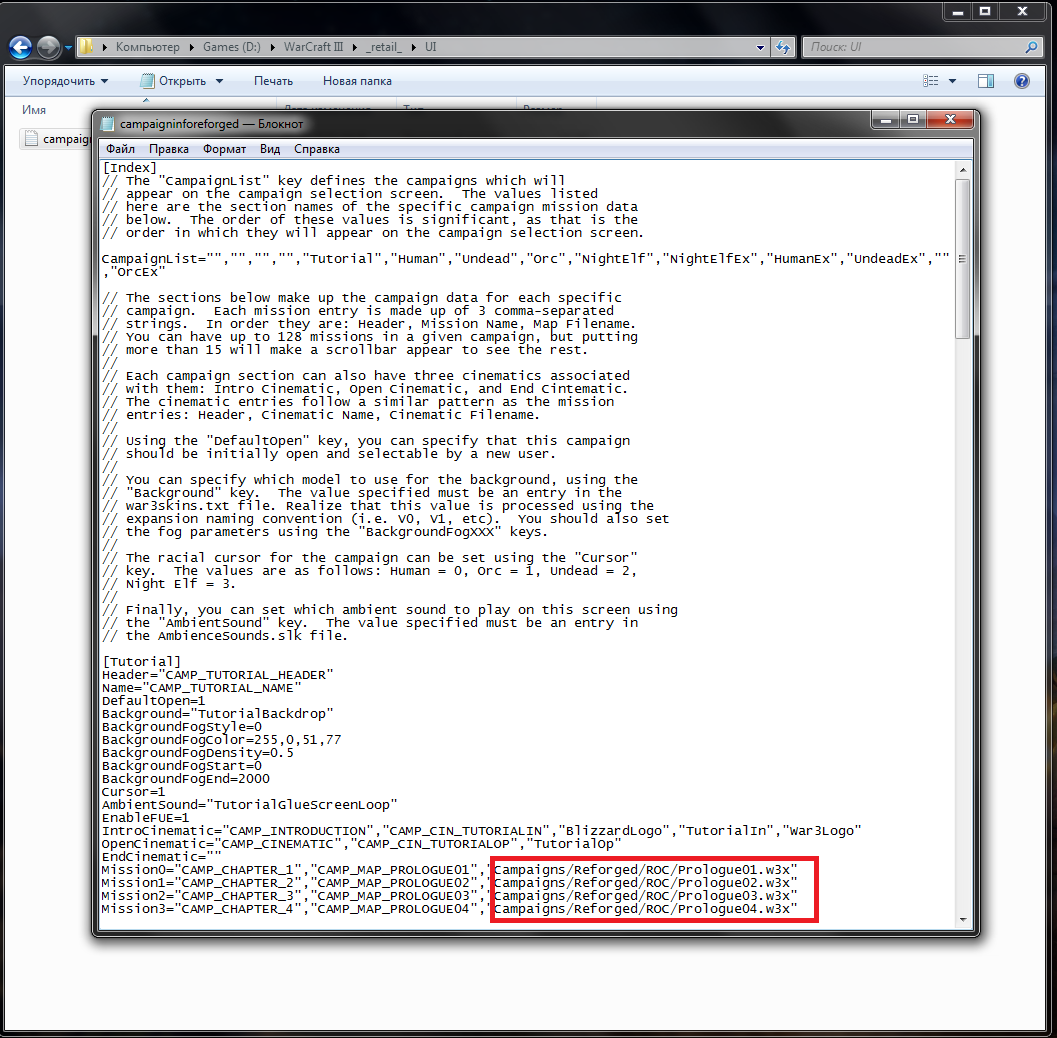Open file via Открыть toolbar button
Image resolution: width=1057 pixels, height=1038 pixels.
[175, 81]
